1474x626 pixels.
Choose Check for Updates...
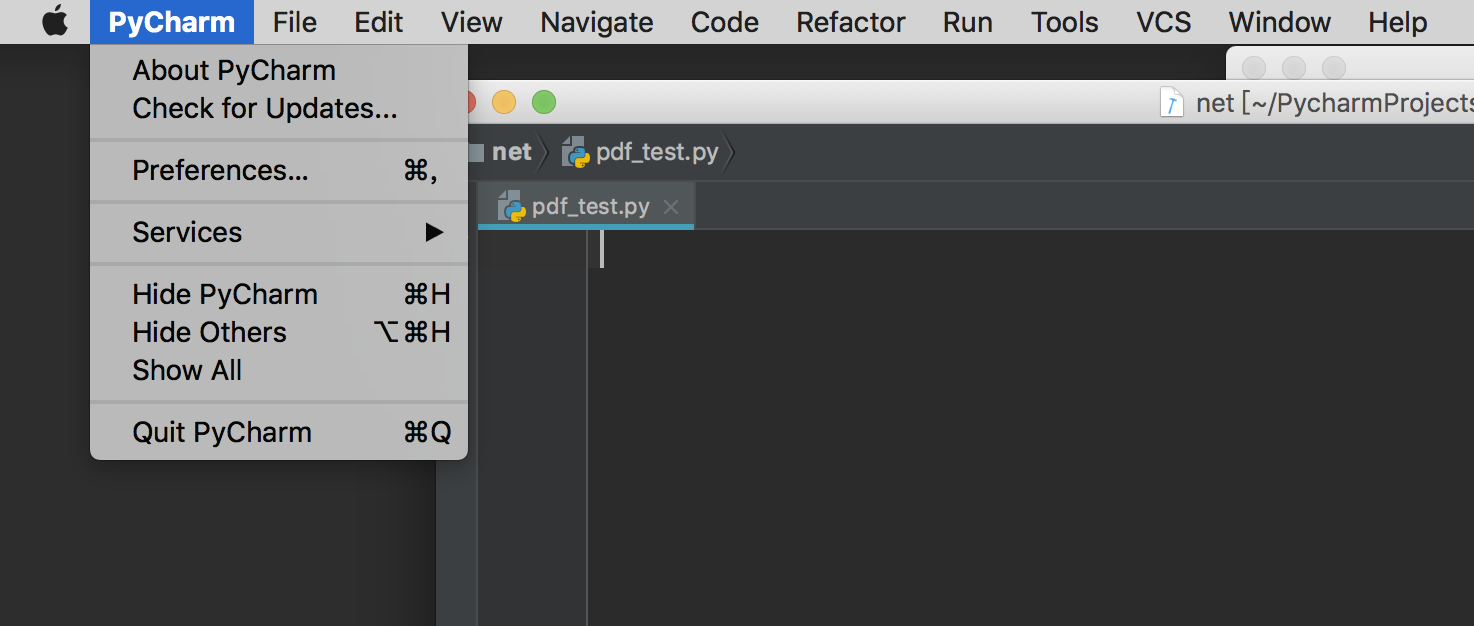pos(279,108)
